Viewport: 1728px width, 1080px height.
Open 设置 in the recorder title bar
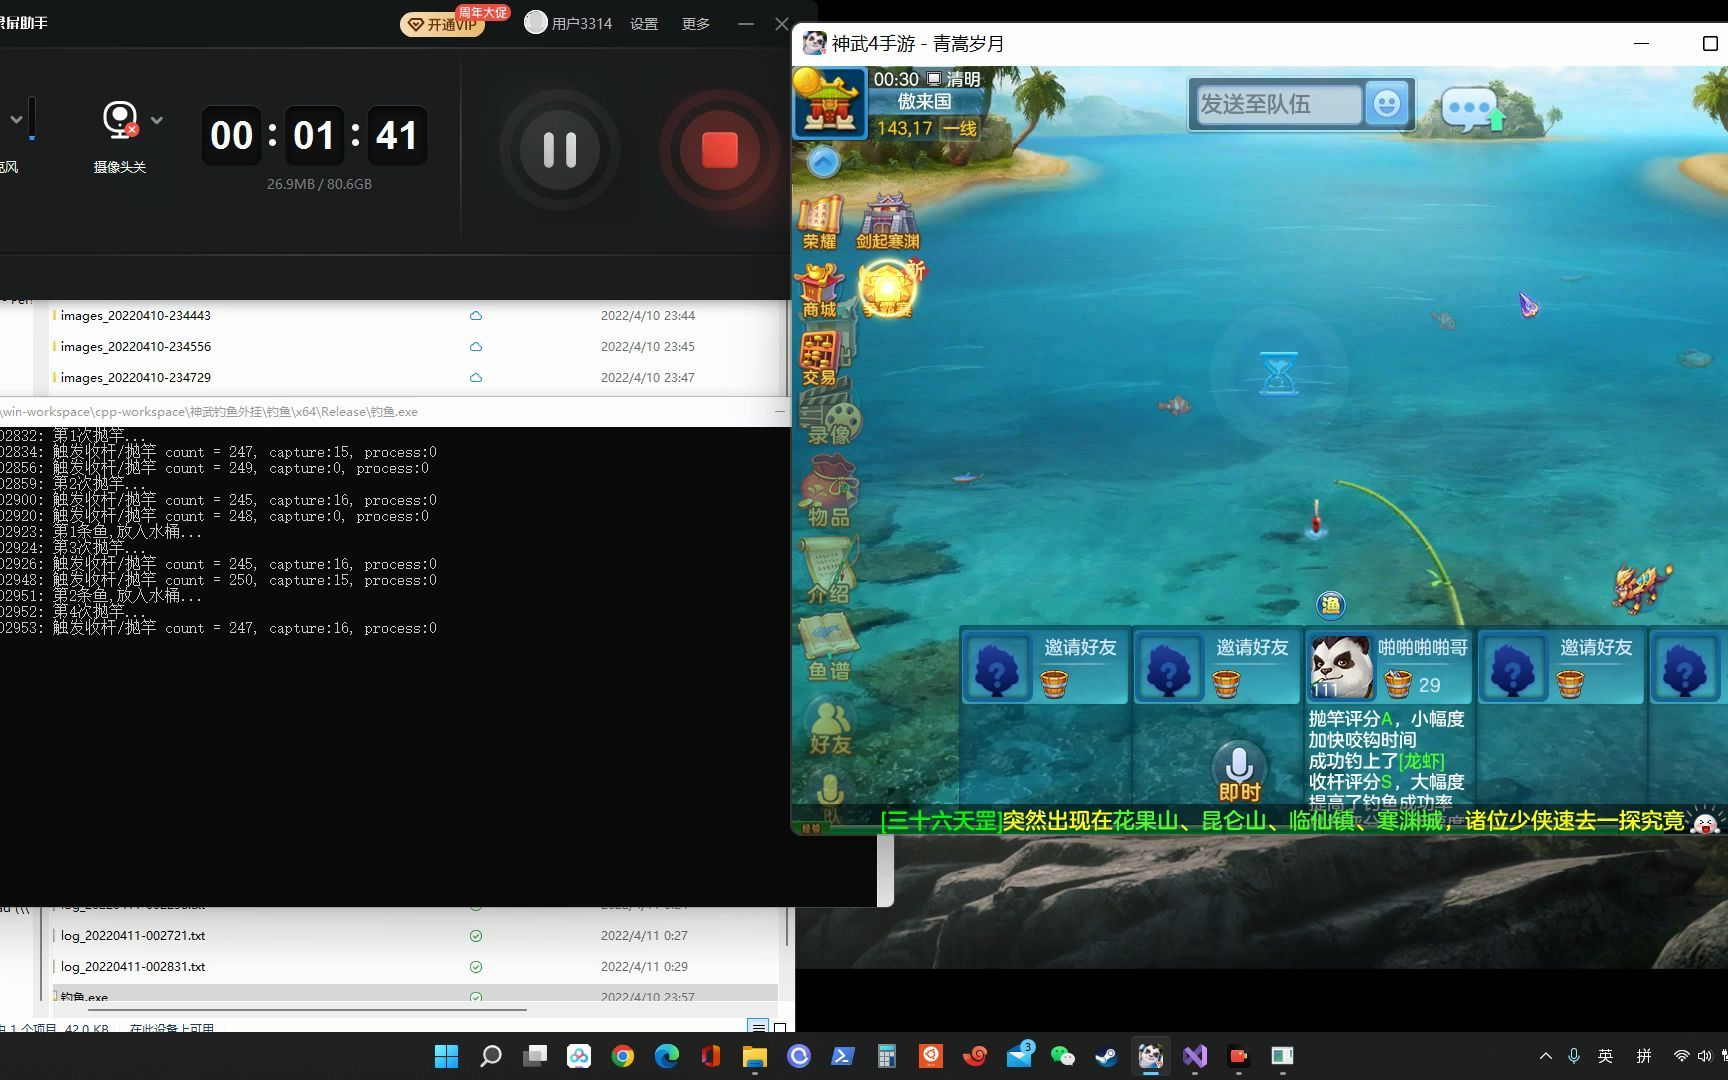pyautogui.click(x=644, y=24)
